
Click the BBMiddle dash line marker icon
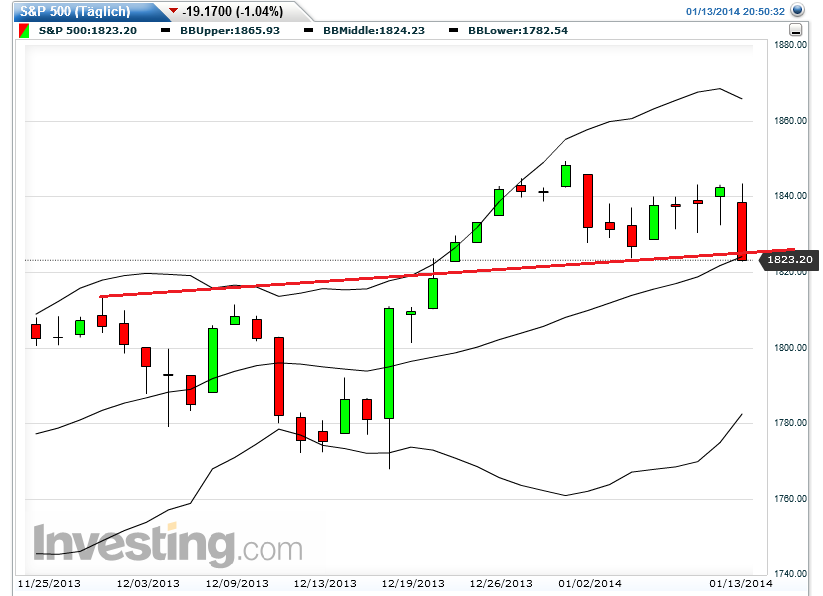click(310, 30)
